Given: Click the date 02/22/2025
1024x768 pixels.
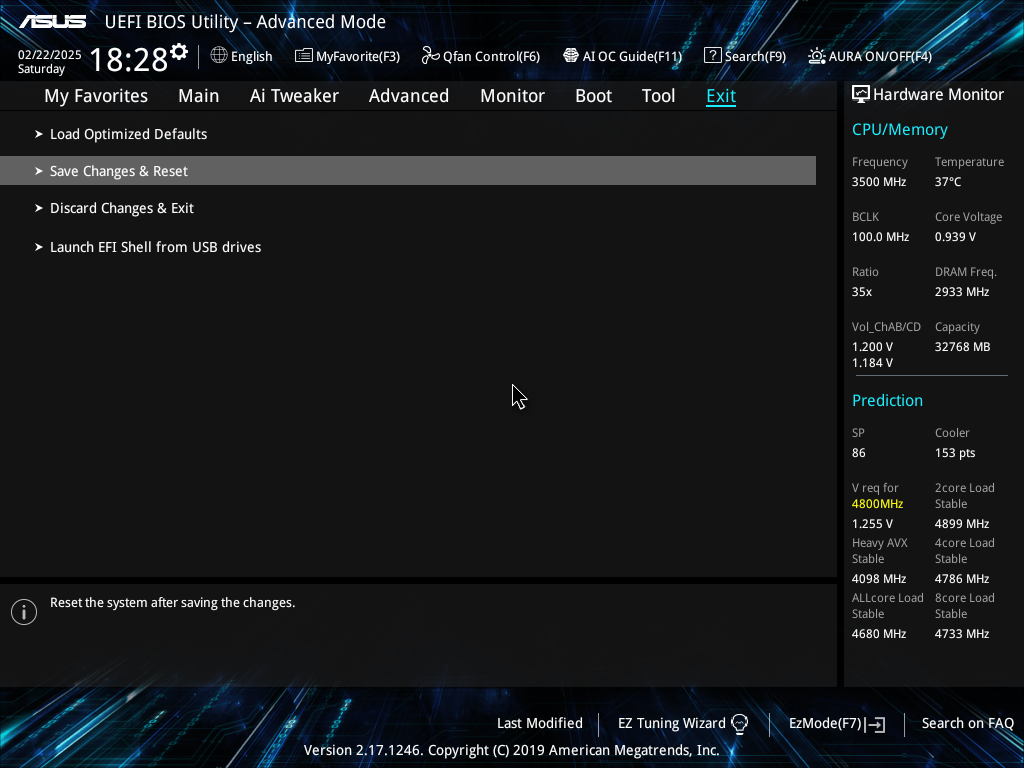Looking at the screenshot, I should click(x=50, y=55).
